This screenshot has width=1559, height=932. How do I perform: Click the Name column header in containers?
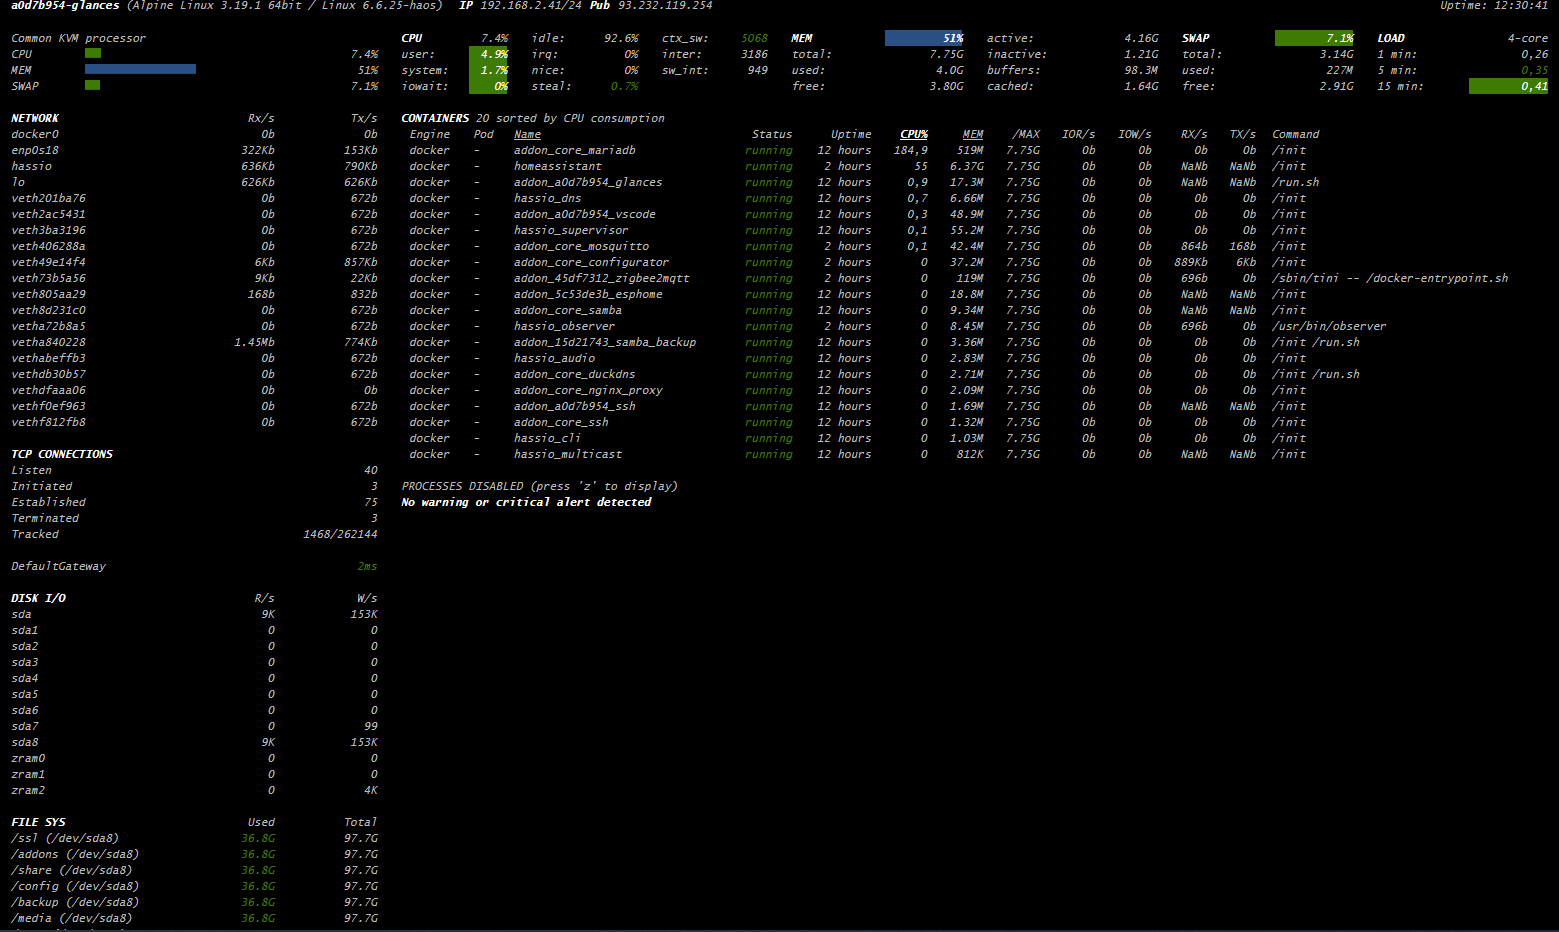(x=528, y=134)
